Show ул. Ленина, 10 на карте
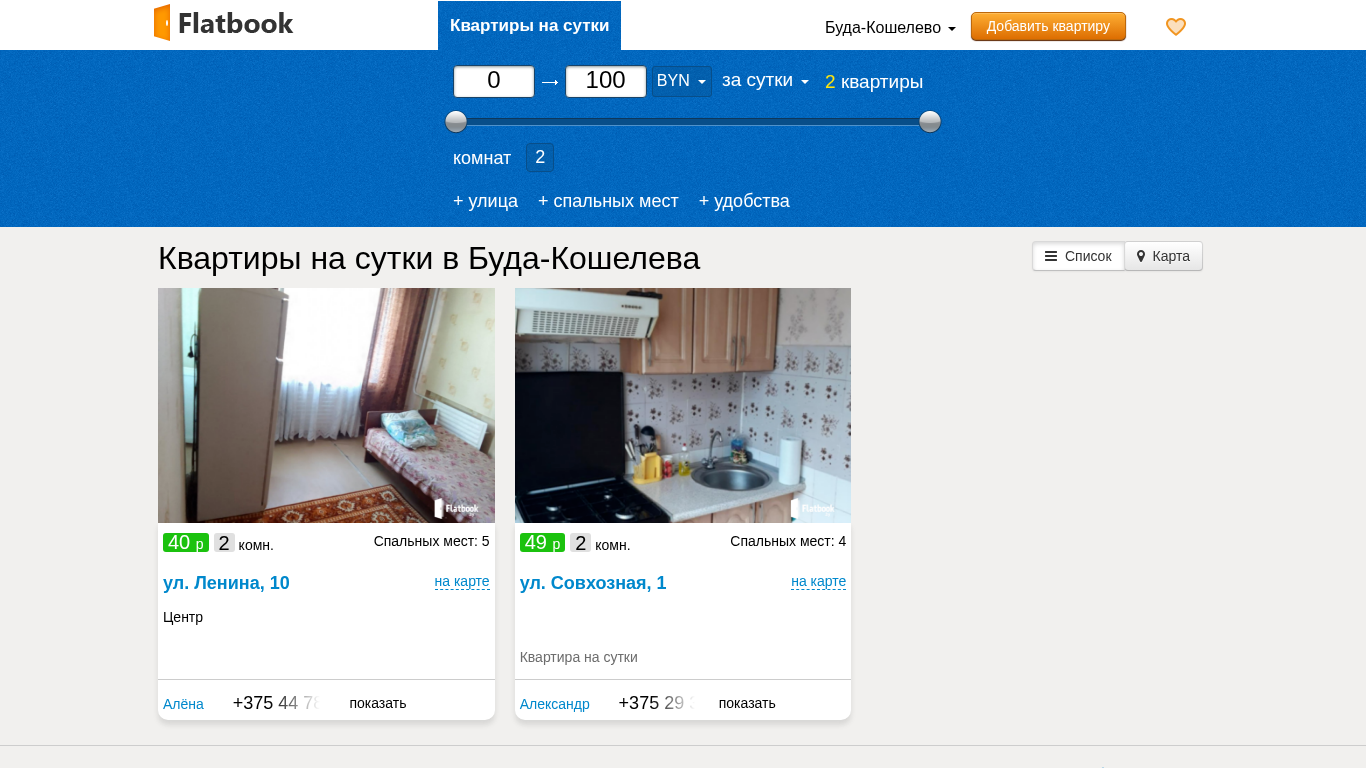 462,582
